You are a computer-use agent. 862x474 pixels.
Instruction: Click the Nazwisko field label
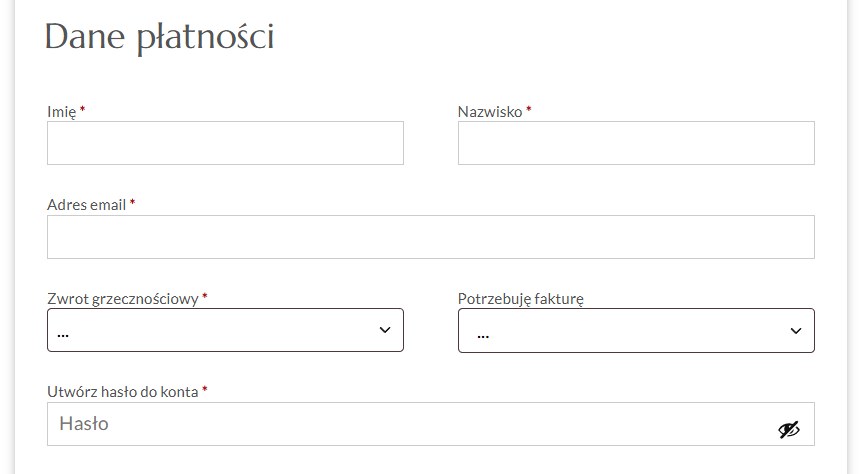(x=490, y=112)
